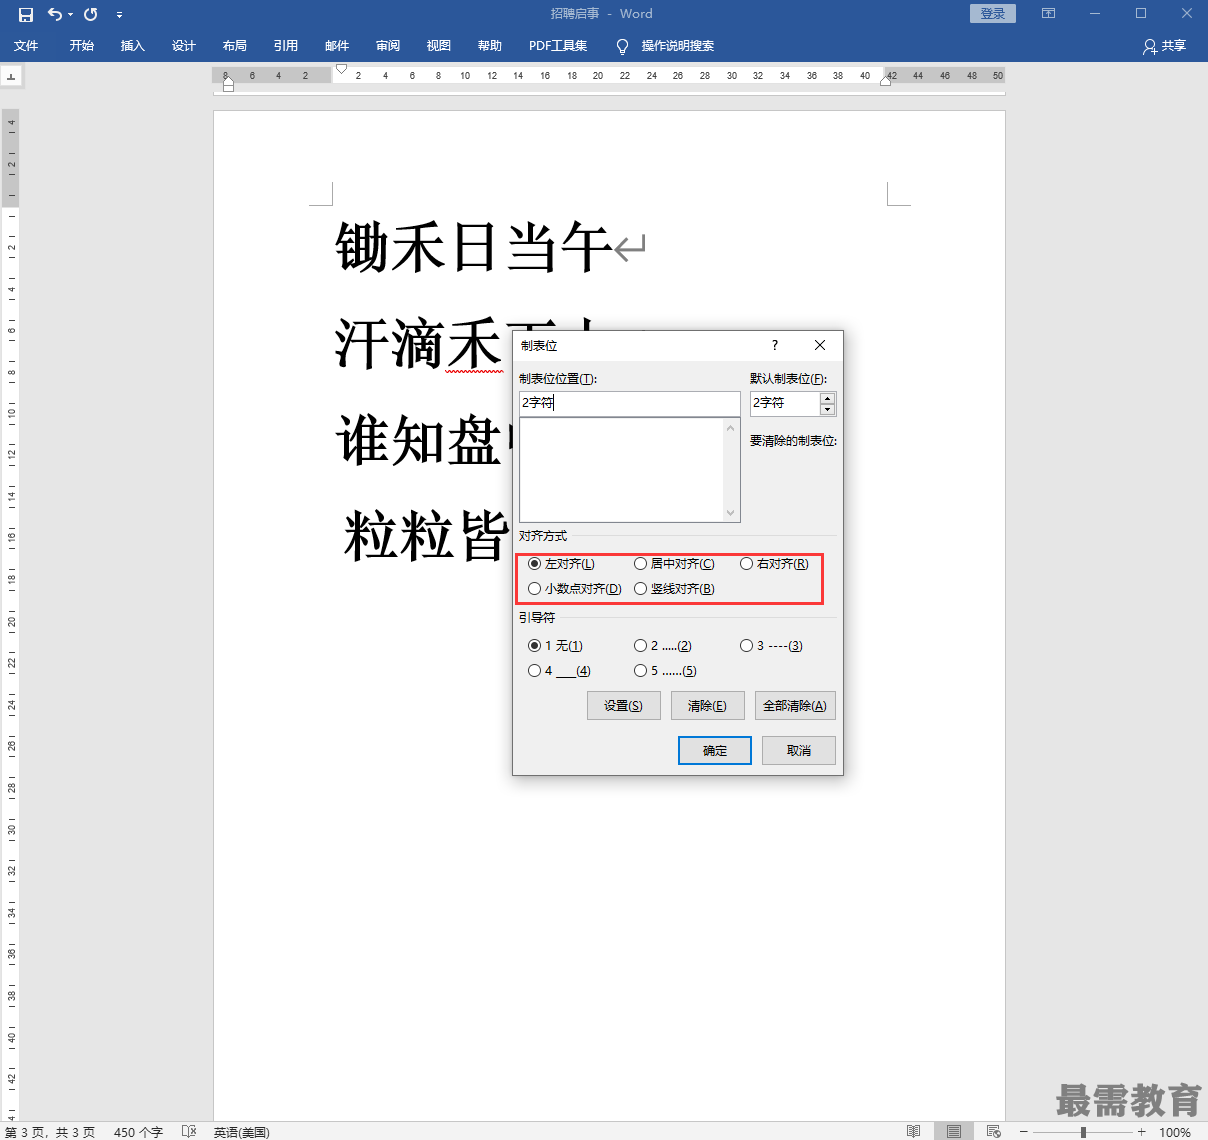Click the 操作说明搜索 search box
The image size is (1208, 1140).
tap(678, 46)
